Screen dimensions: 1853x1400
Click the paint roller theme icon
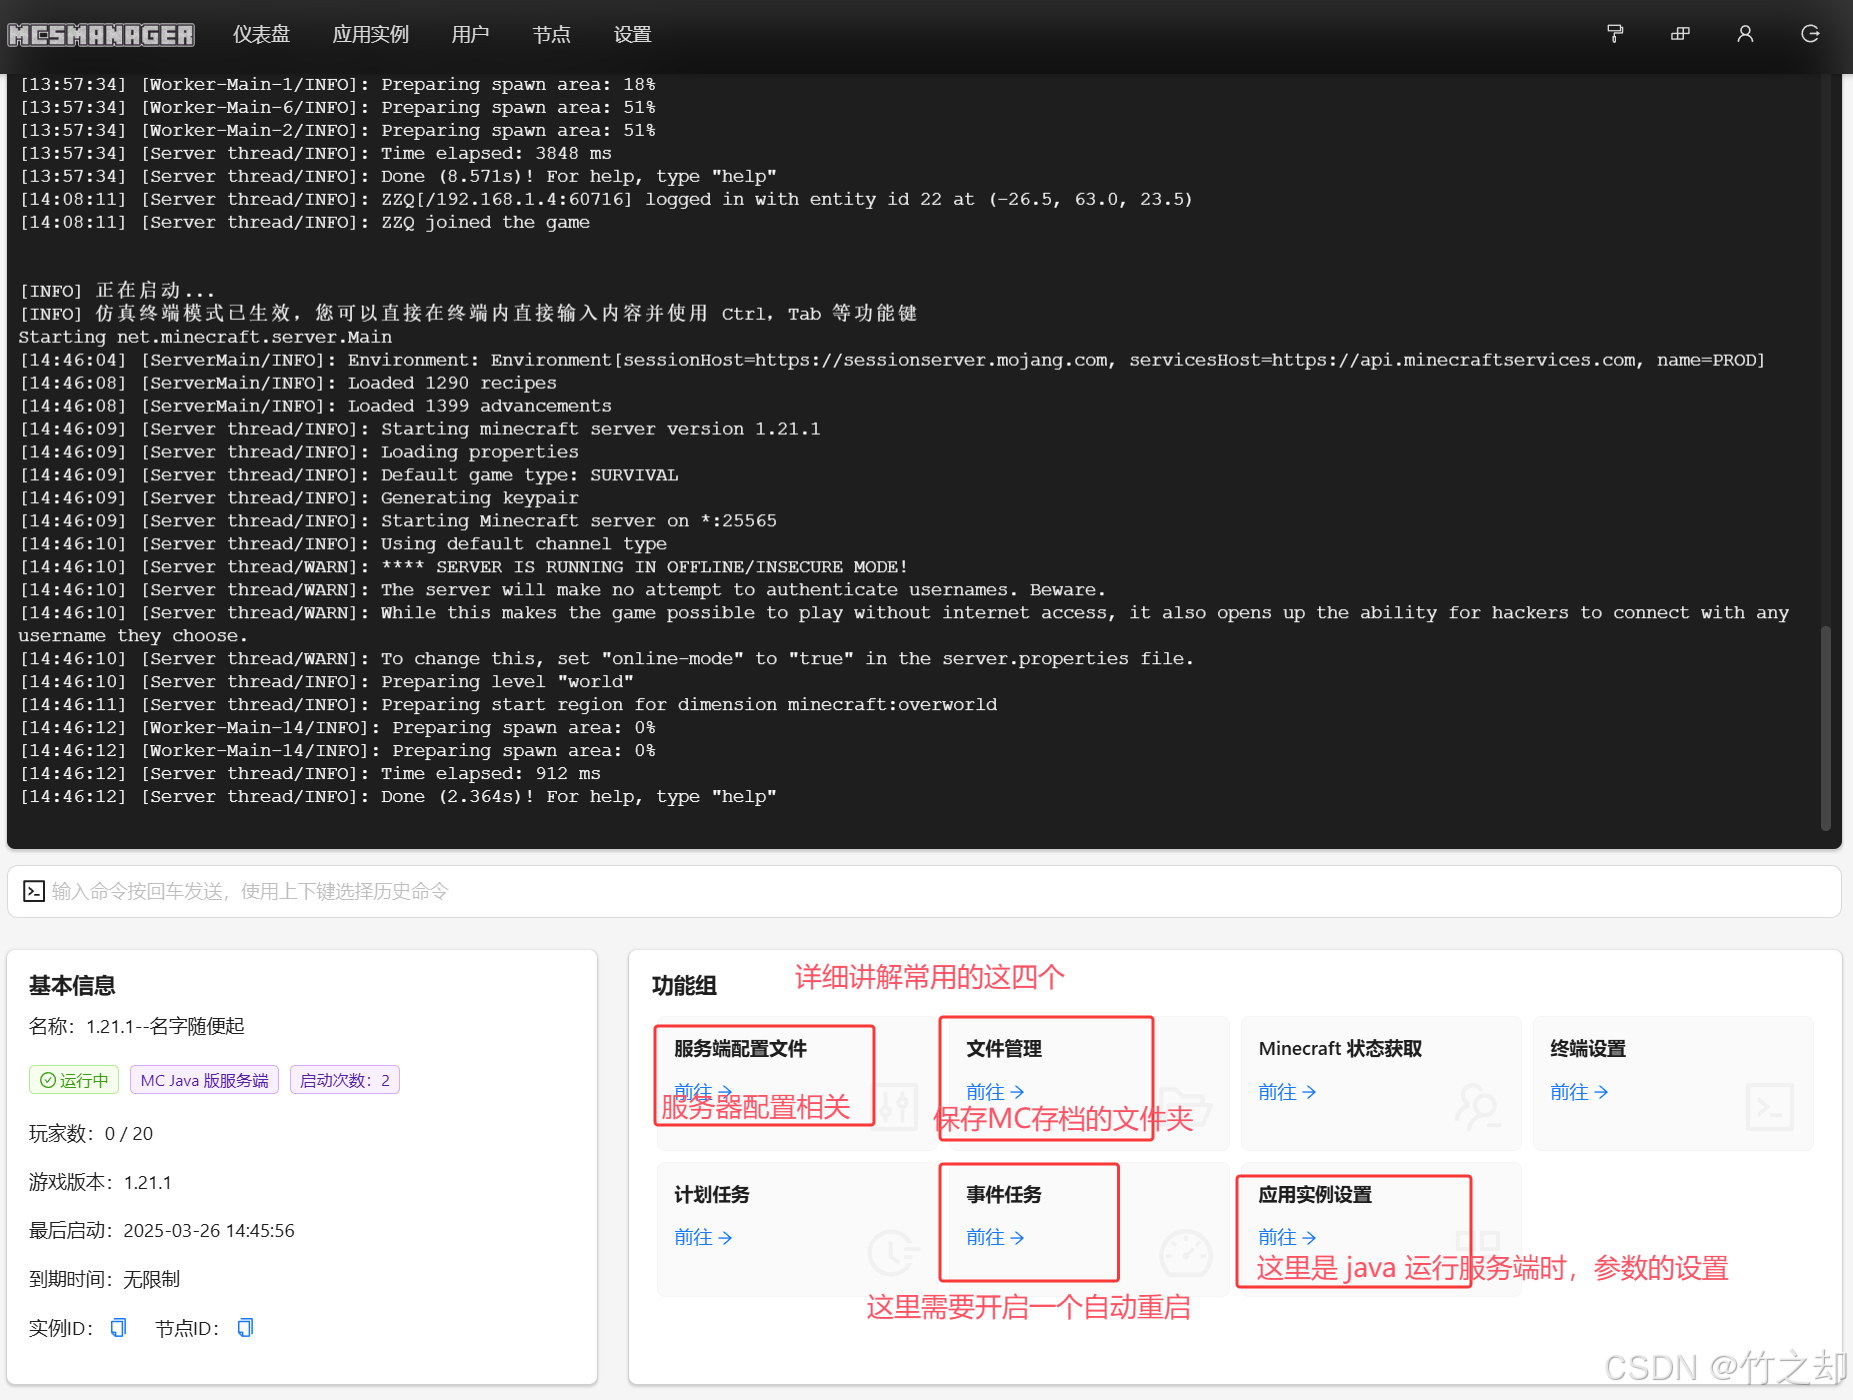(x=1615, y=34)
